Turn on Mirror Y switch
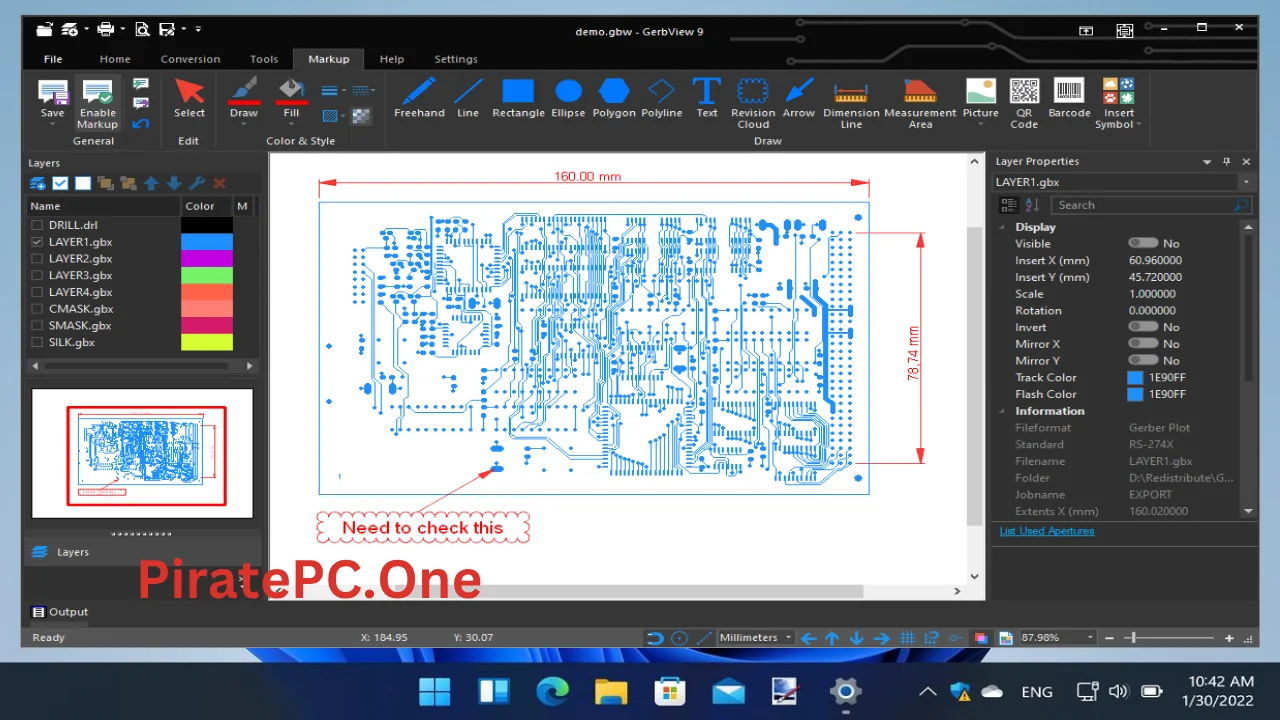This screenshot has width=1280, height=720. tap(1143, 360)
